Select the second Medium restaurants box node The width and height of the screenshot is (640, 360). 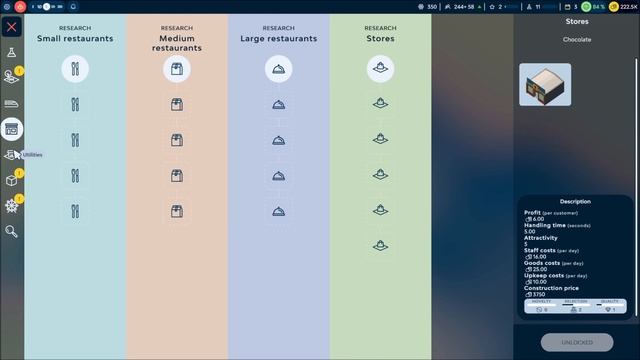tap(177, 104)
